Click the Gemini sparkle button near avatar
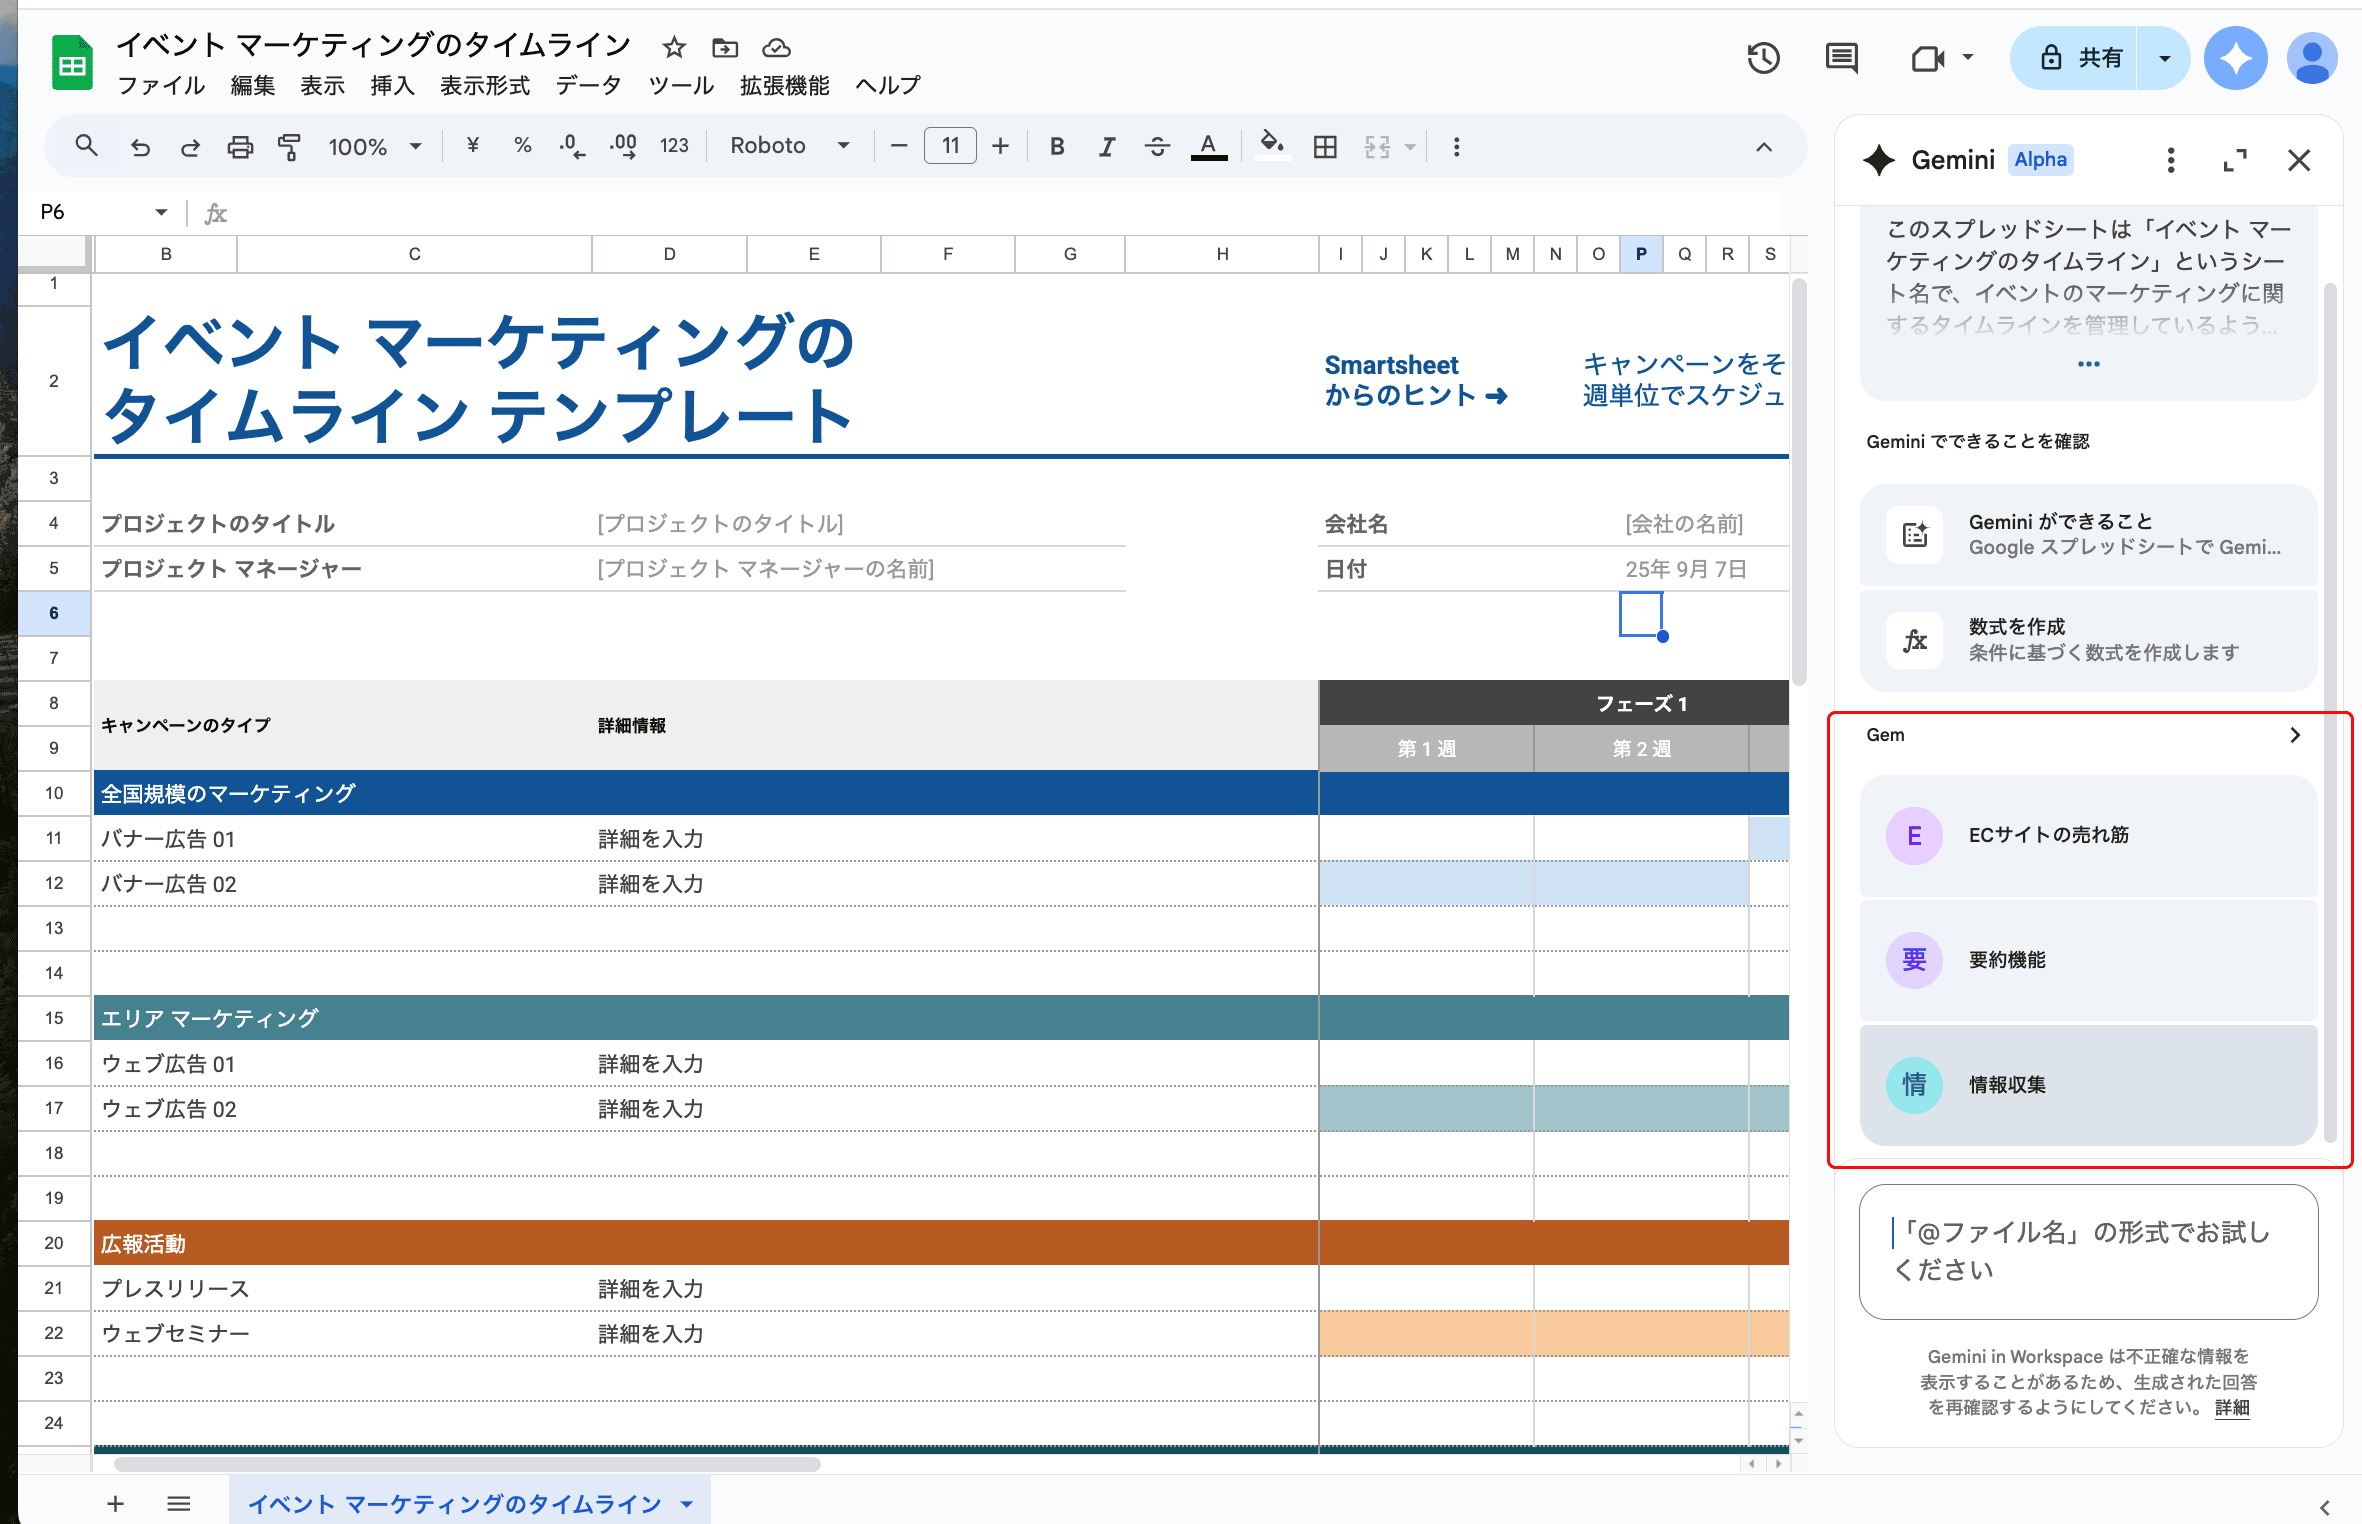This screenshot has height=1524, width=2362. (2235, 58)
